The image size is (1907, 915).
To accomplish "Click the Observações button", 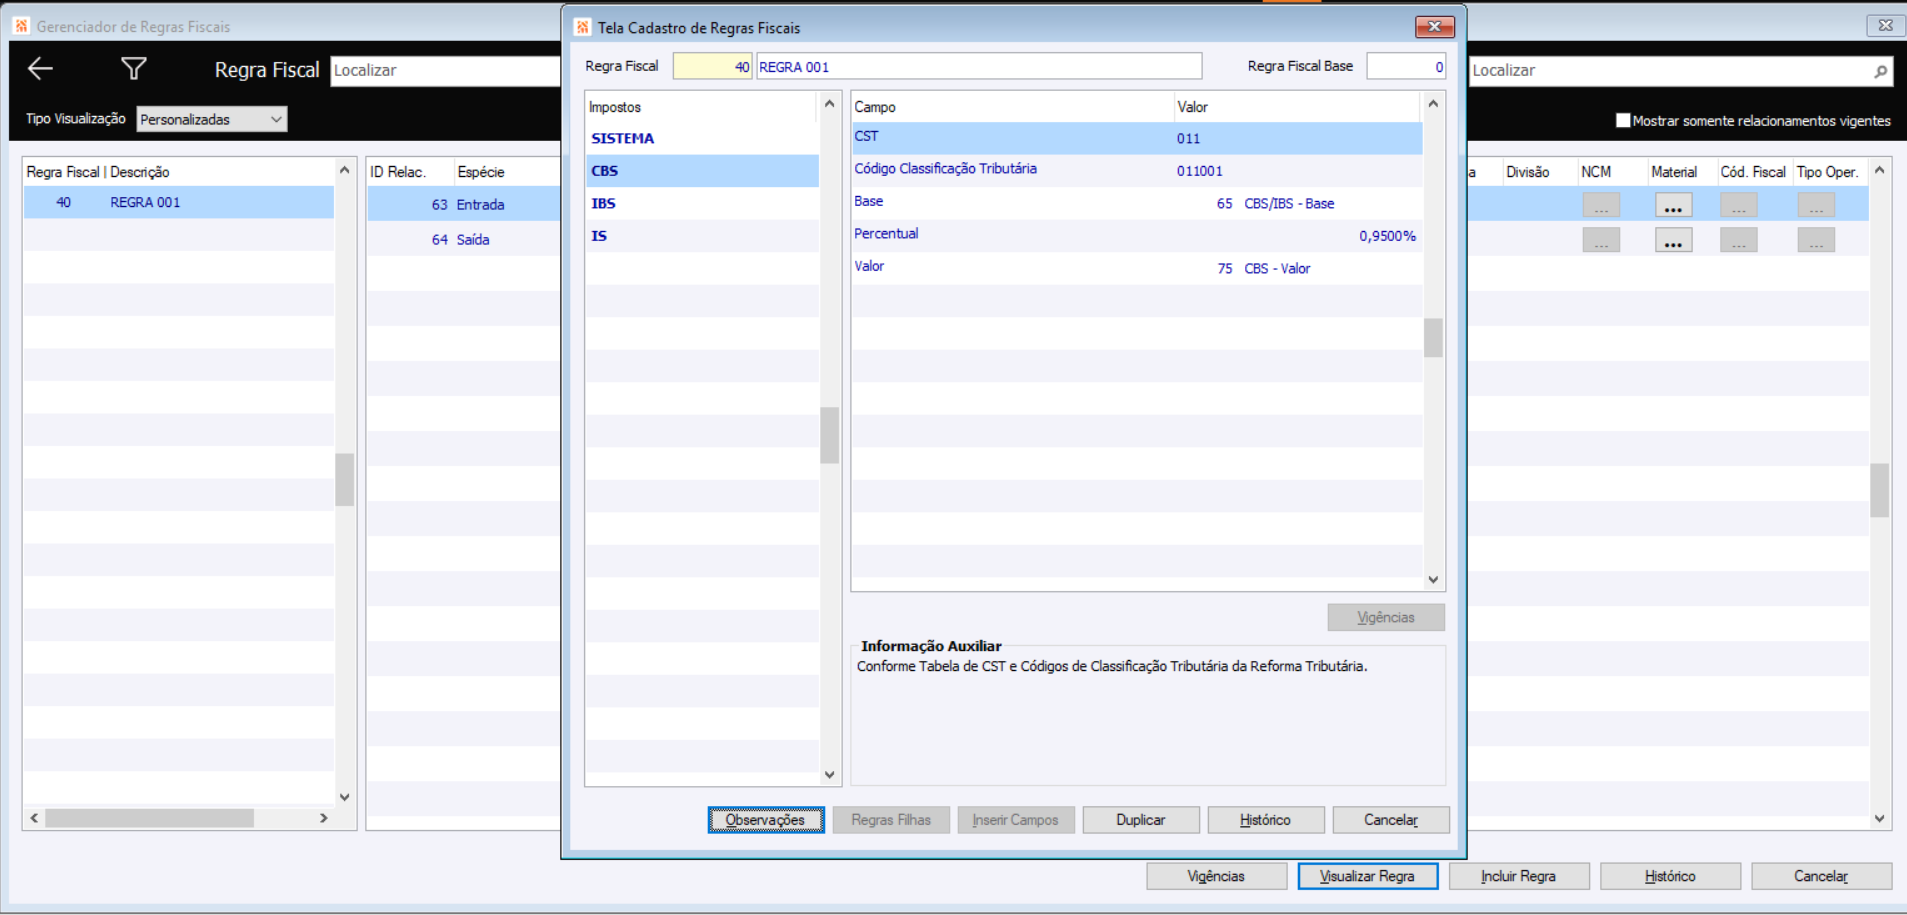I will tap(766, 820).
